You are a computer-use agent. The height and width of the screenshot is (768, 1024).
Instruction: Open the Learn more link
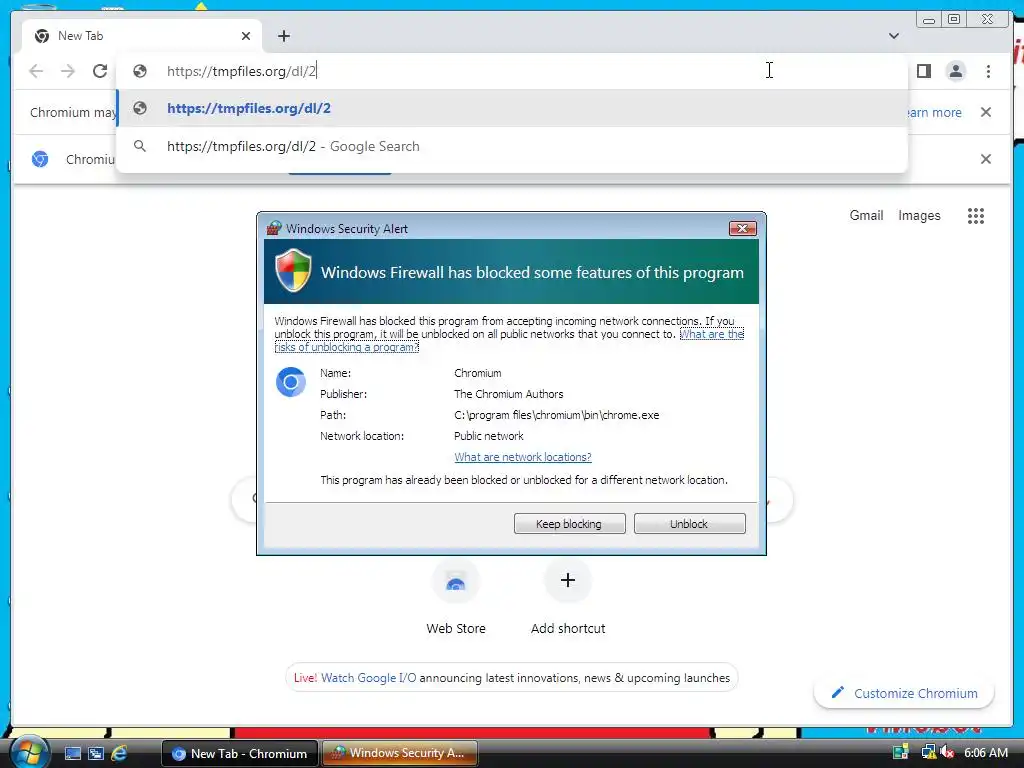tap(934, 112)
